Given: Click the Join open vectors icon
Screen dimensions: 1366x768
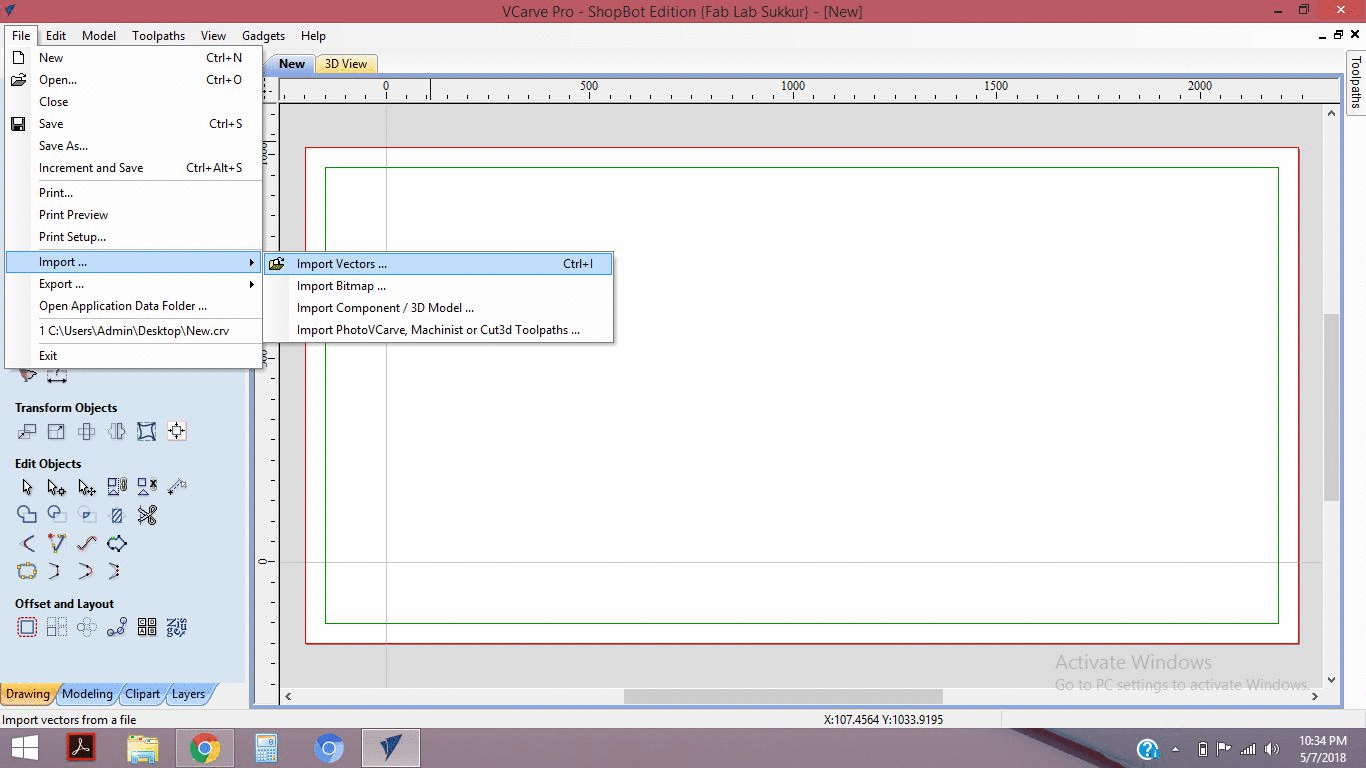Looking at the screenshot, I should click(27, 572).
